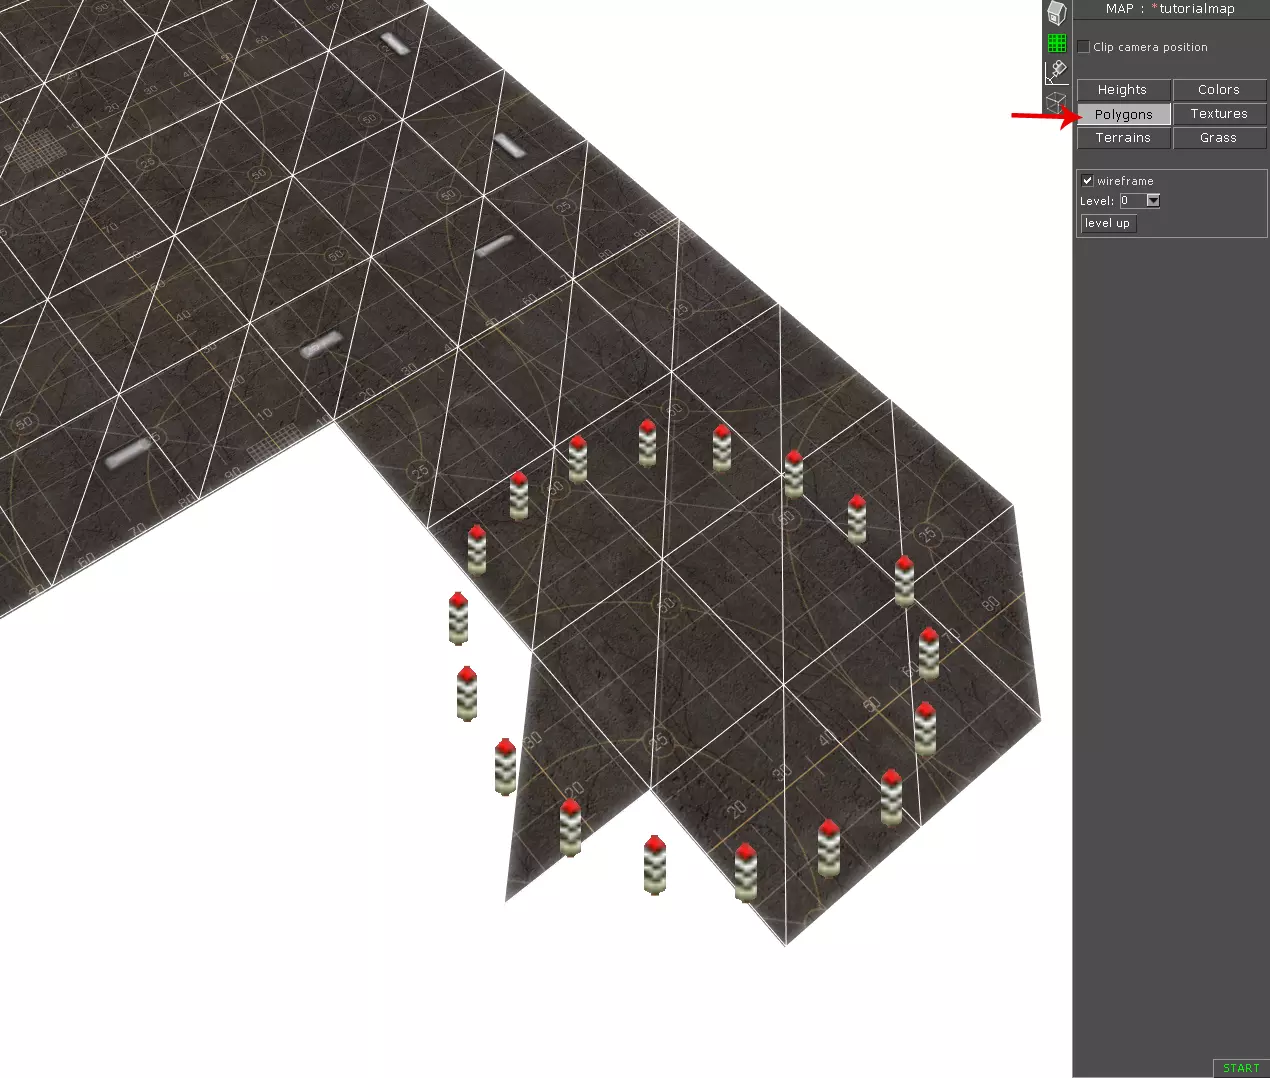Switch to the Colors tab

[x=1219, y=90]
